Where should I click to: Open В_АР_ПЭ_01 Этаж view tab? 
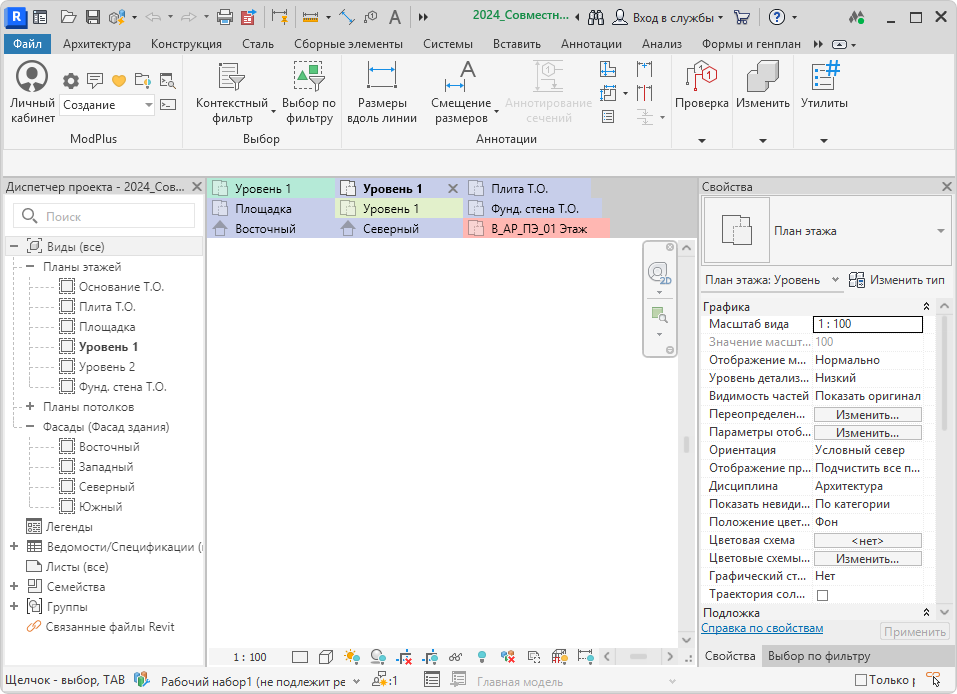[x=537, y=229]
